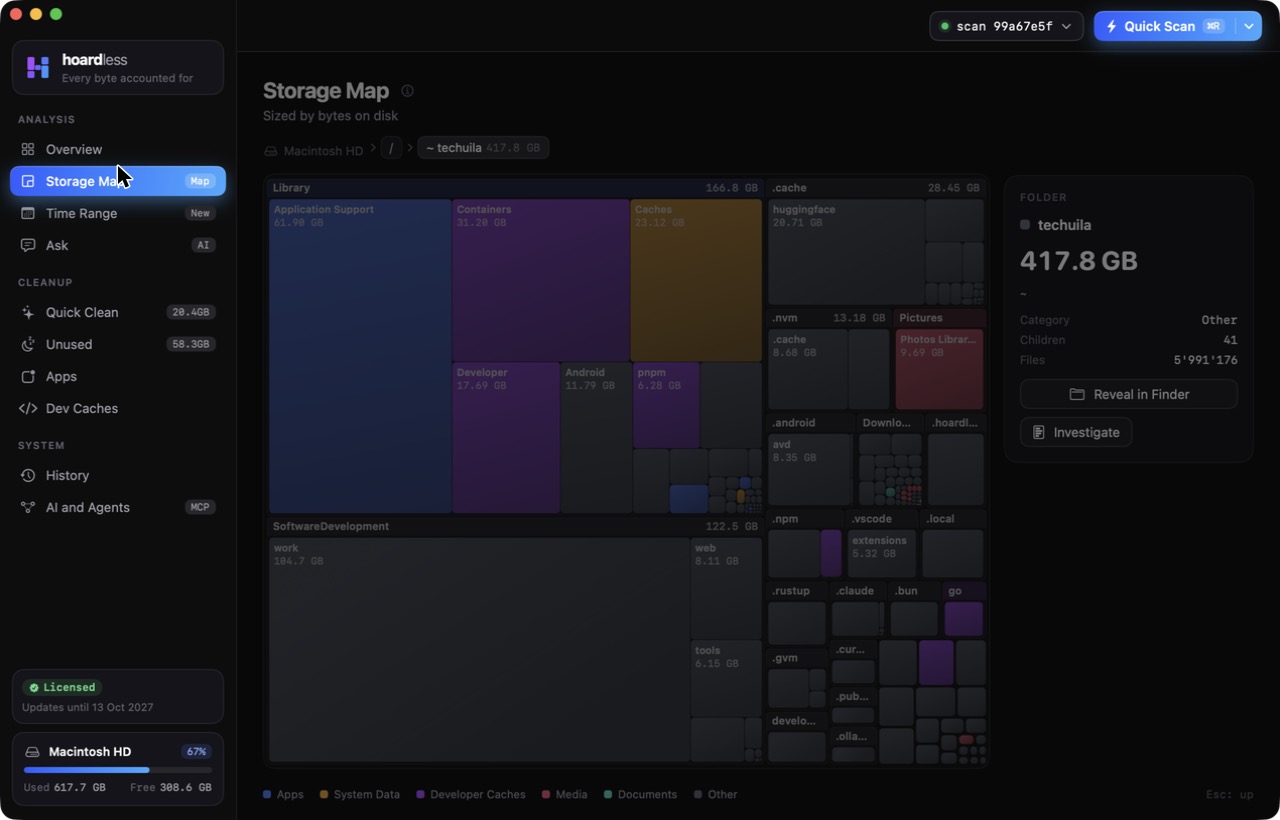Click the Overview grid icon

28,149
